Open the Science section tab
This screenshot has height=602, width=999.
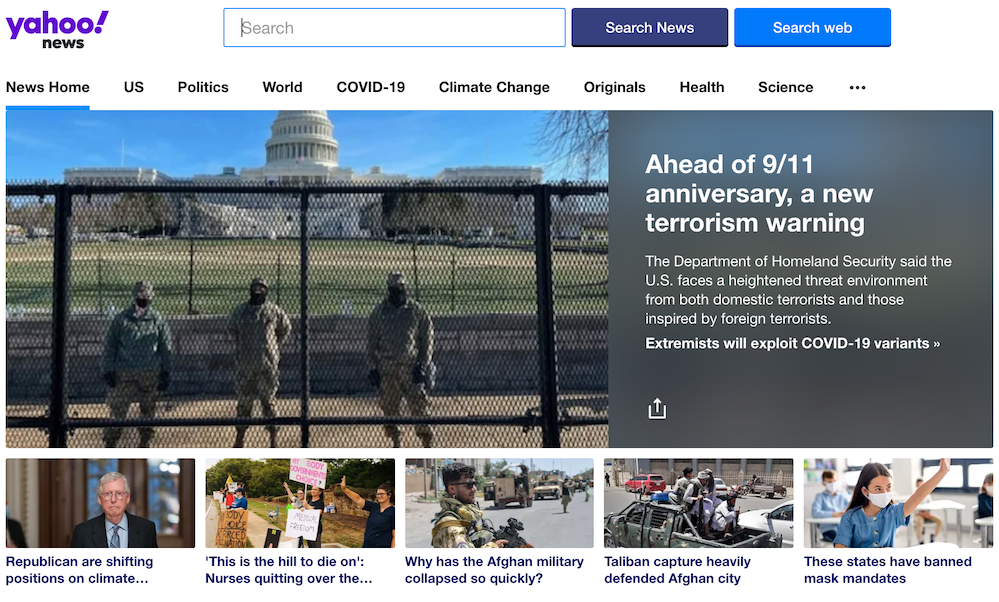(x=785, y=88)
